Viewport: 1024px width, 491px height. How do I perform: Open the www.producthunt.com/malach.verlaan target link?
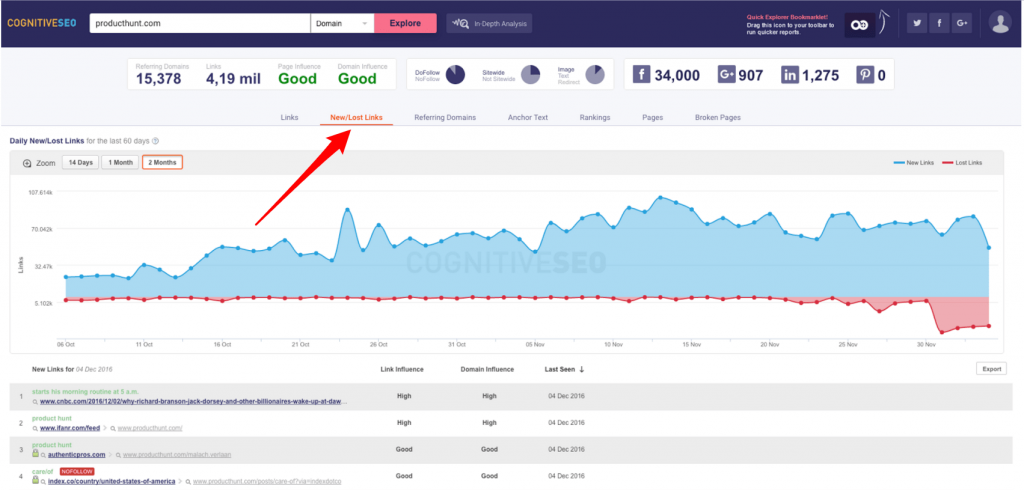pos(178,454)
